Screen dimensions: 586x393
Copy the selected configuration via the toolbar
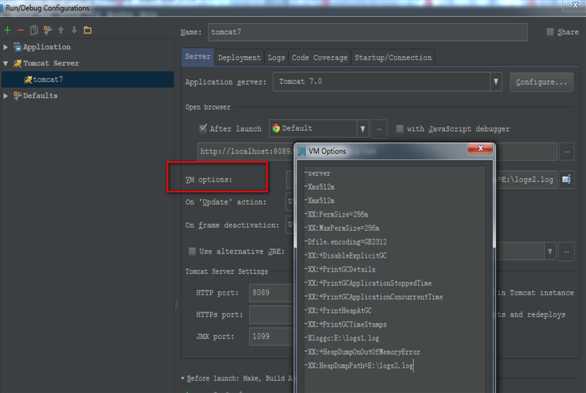tap(34, 30)
